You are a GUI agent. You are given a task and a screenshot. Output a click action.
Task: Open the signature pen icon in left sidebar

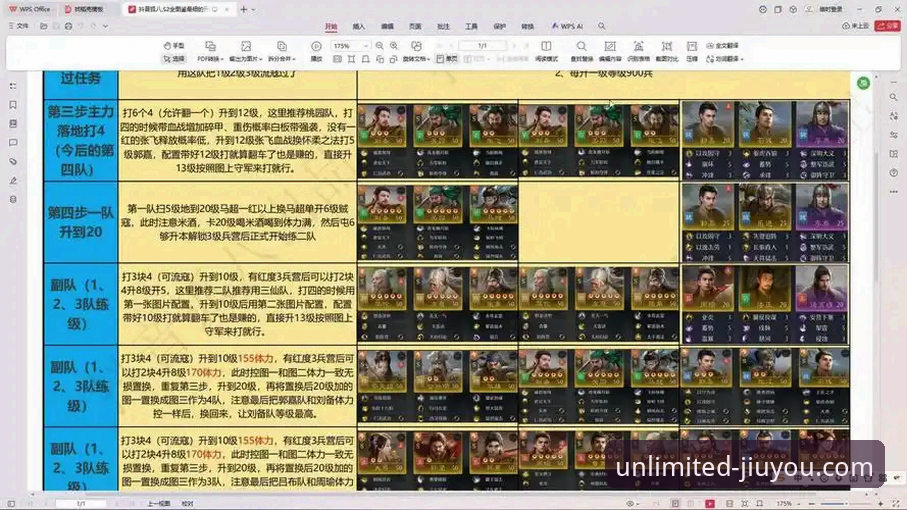coord(13,180)
